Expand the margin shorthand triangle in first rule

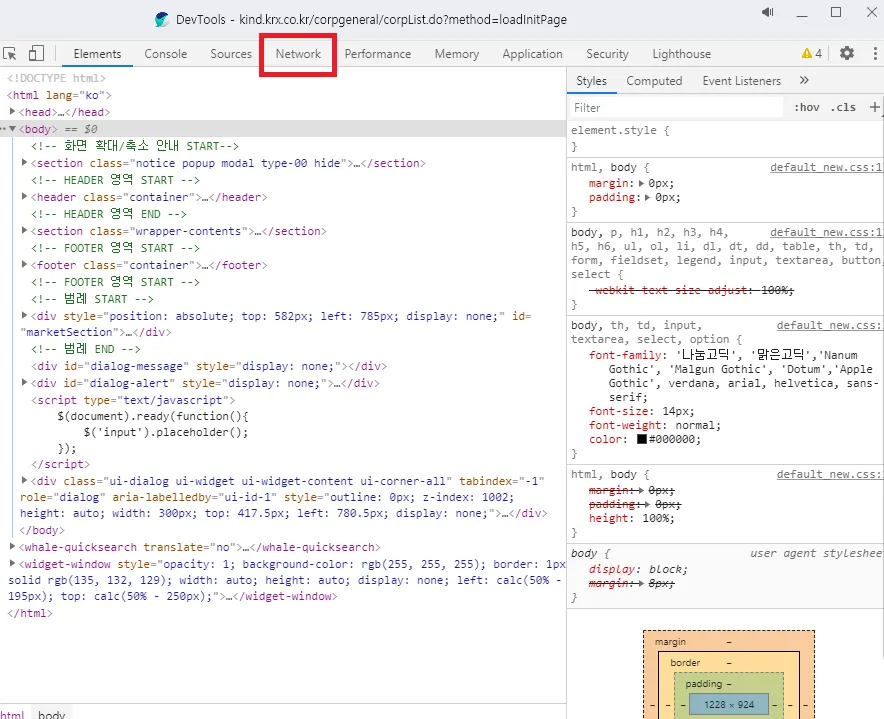(x=641, y=183)
